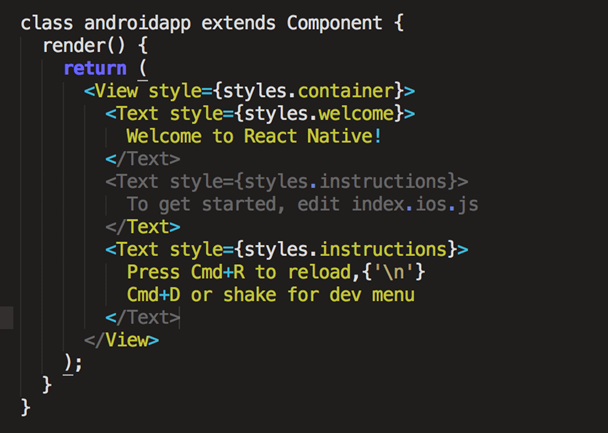Screen dimensions: 608x433
Task: Click the 'class' keyword
Action: 47,23
